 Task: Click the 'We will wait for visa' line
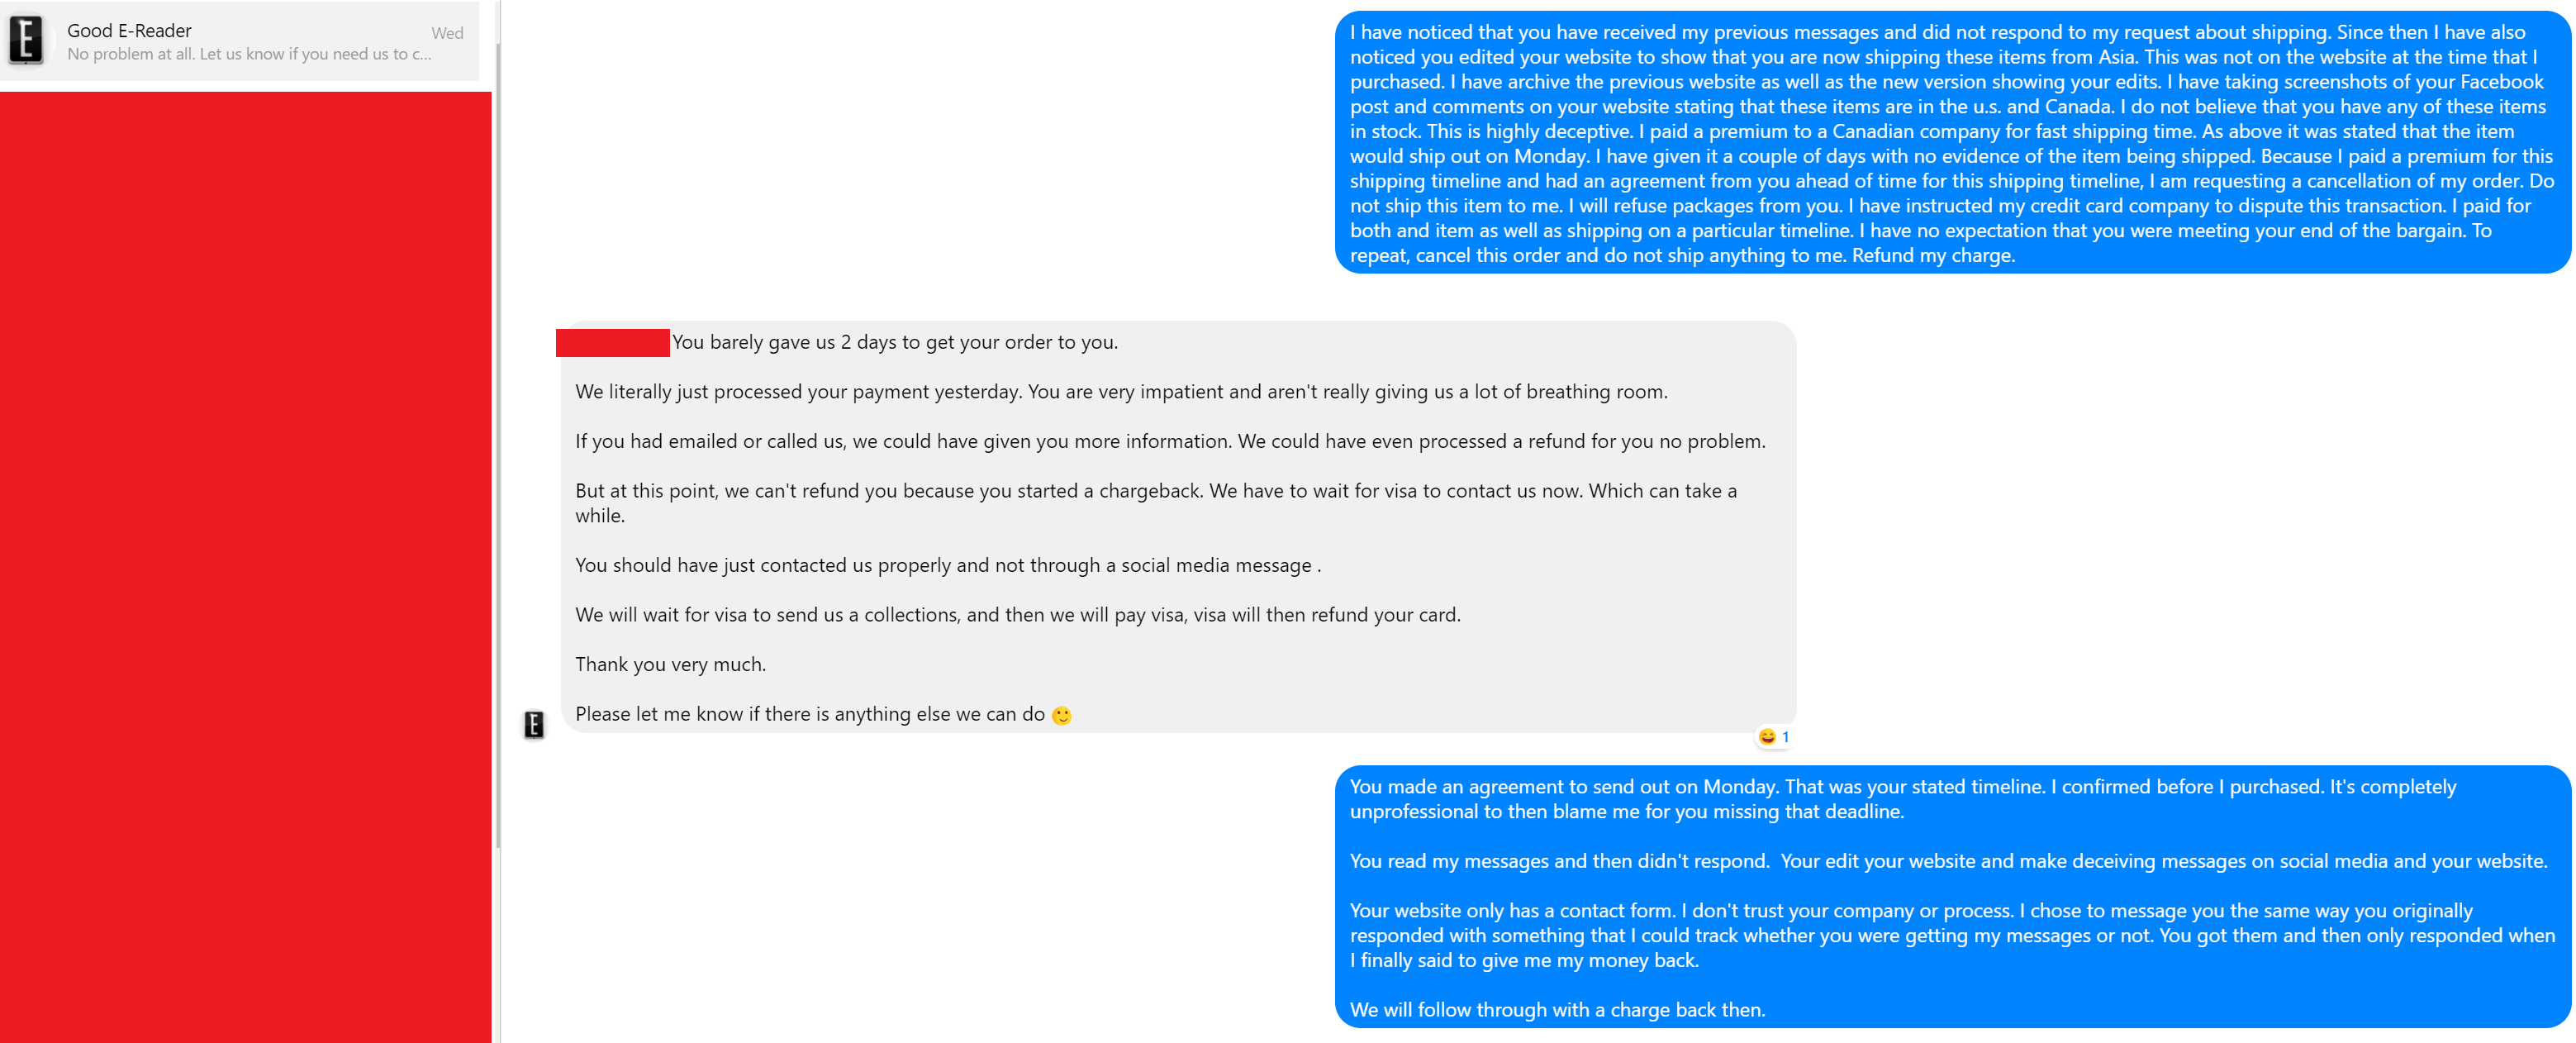point(1017,615)
